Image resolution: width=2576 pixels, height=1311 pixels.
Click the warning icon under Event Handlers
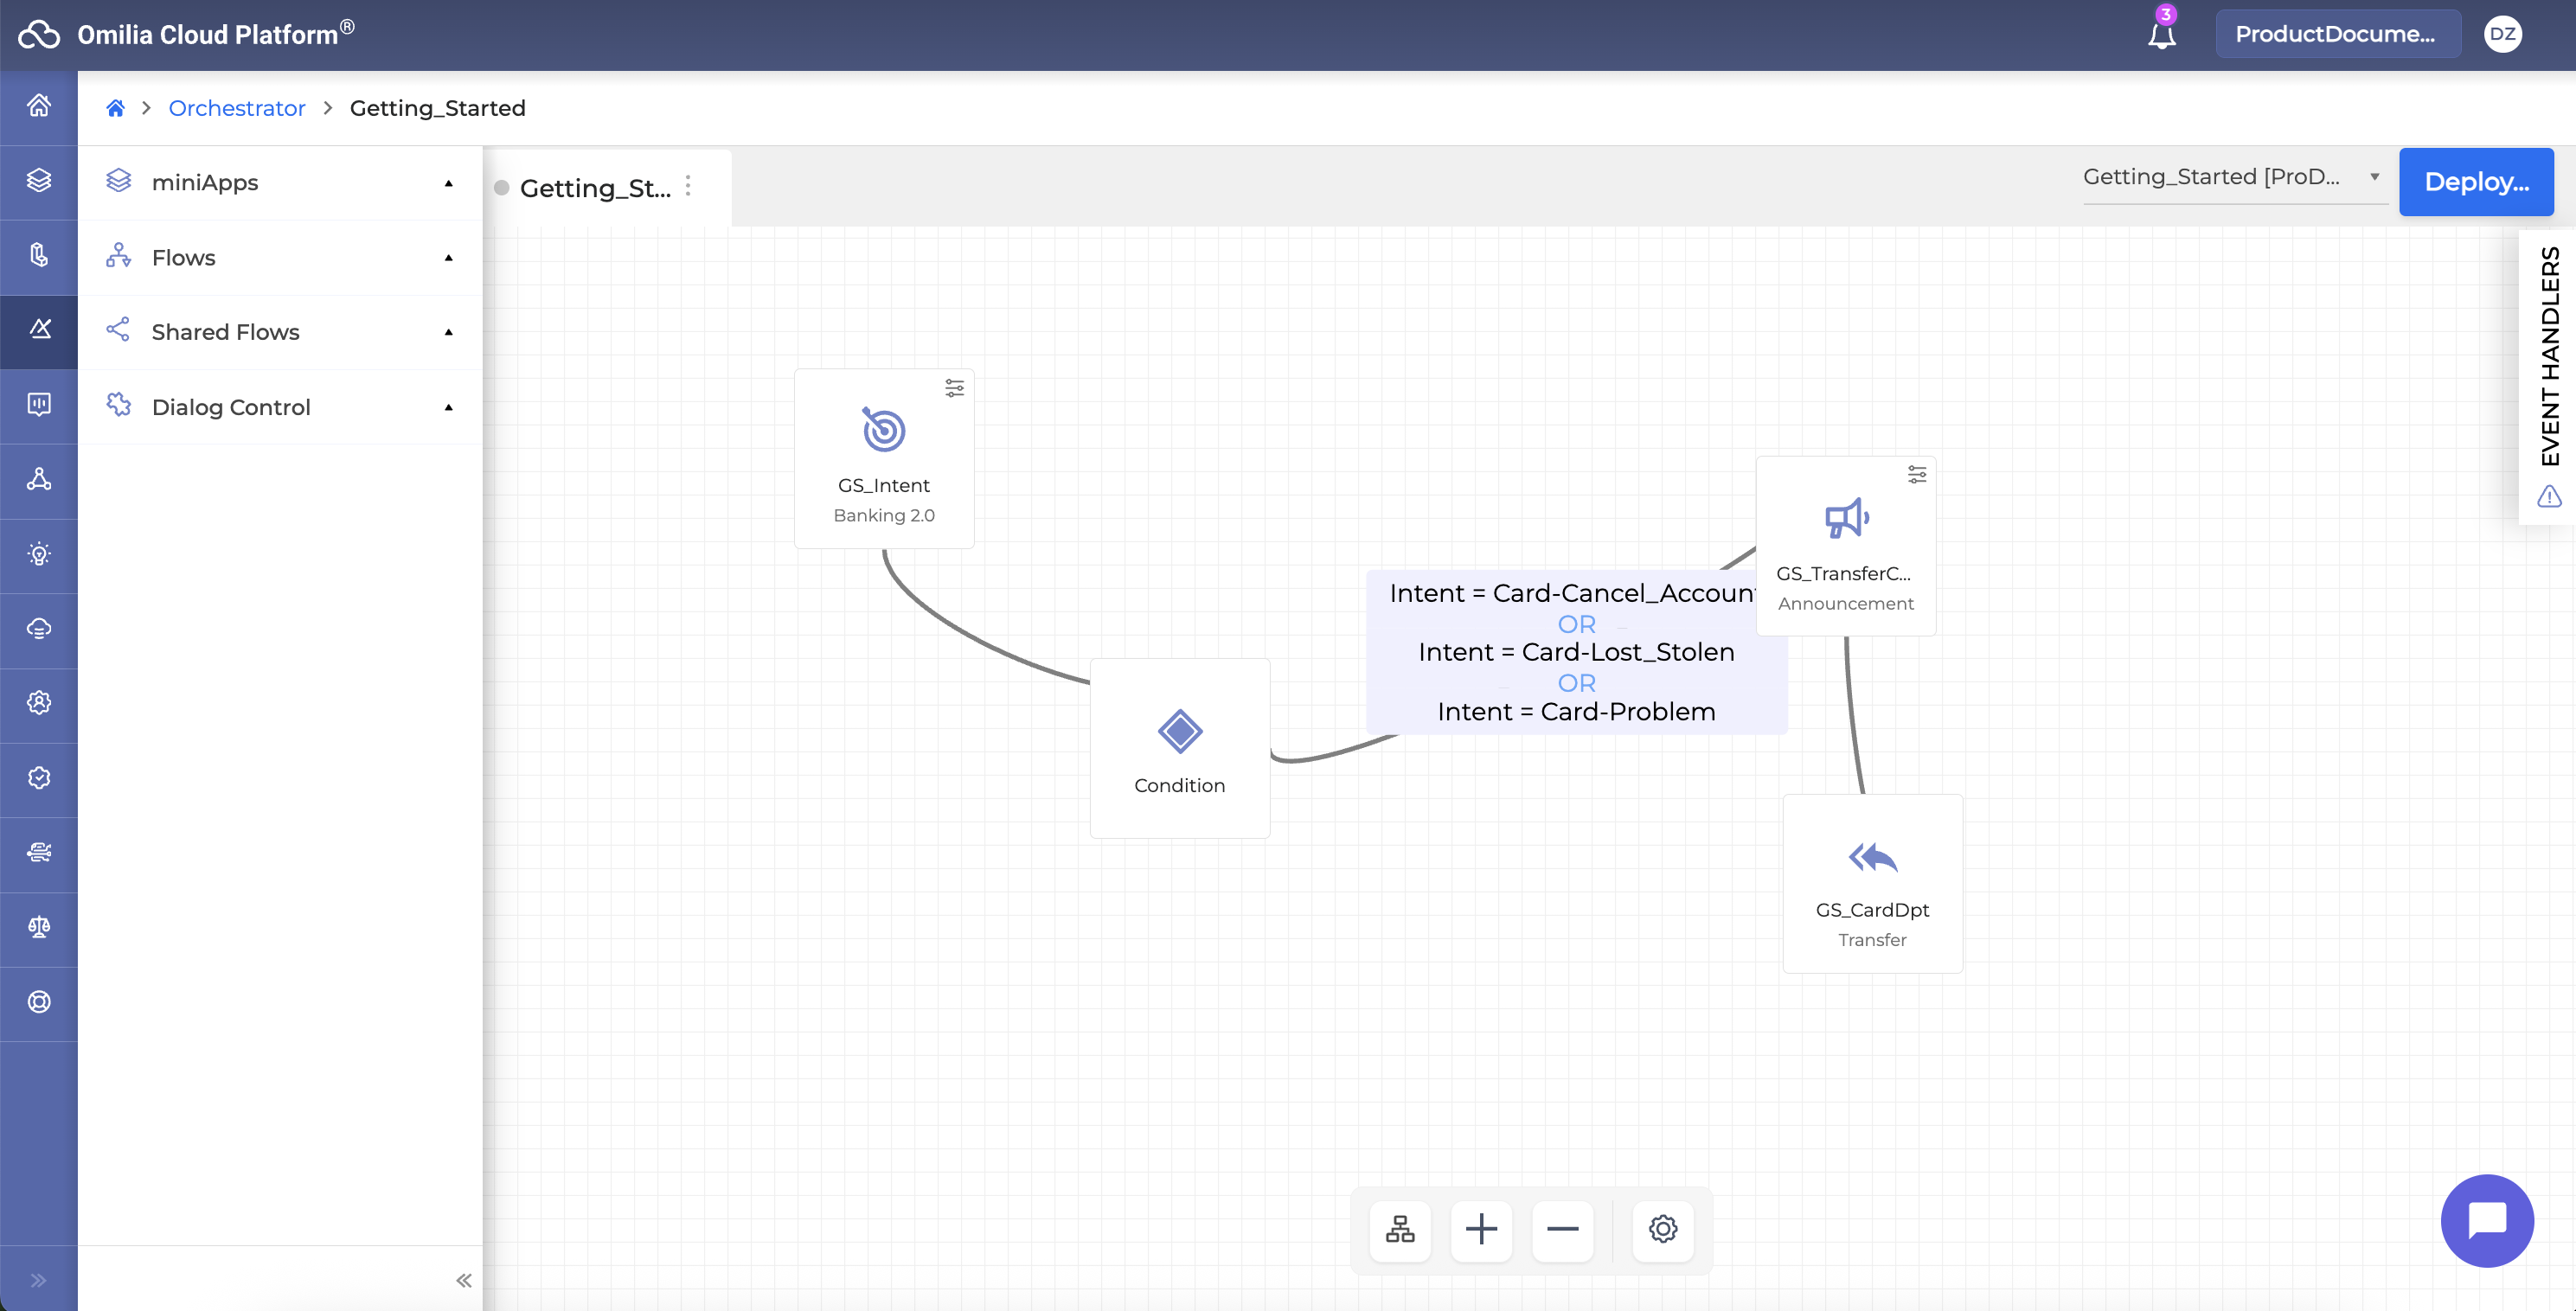coord(2549,496)
